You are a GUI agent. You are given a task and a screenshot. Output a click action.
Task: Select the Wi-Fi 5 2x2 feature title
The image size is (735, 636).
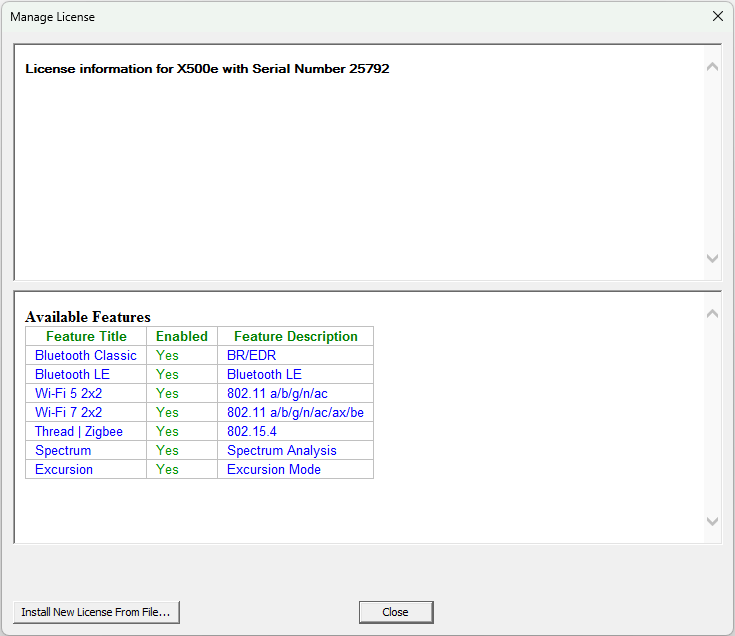(68, 394)
